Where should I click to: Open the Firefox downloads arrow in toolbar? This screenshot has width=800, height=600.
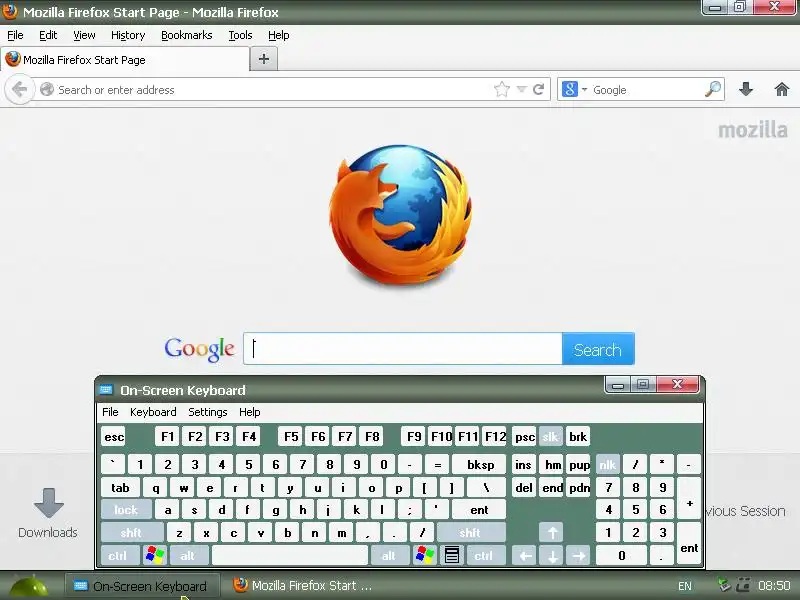(x=746, y=89)
